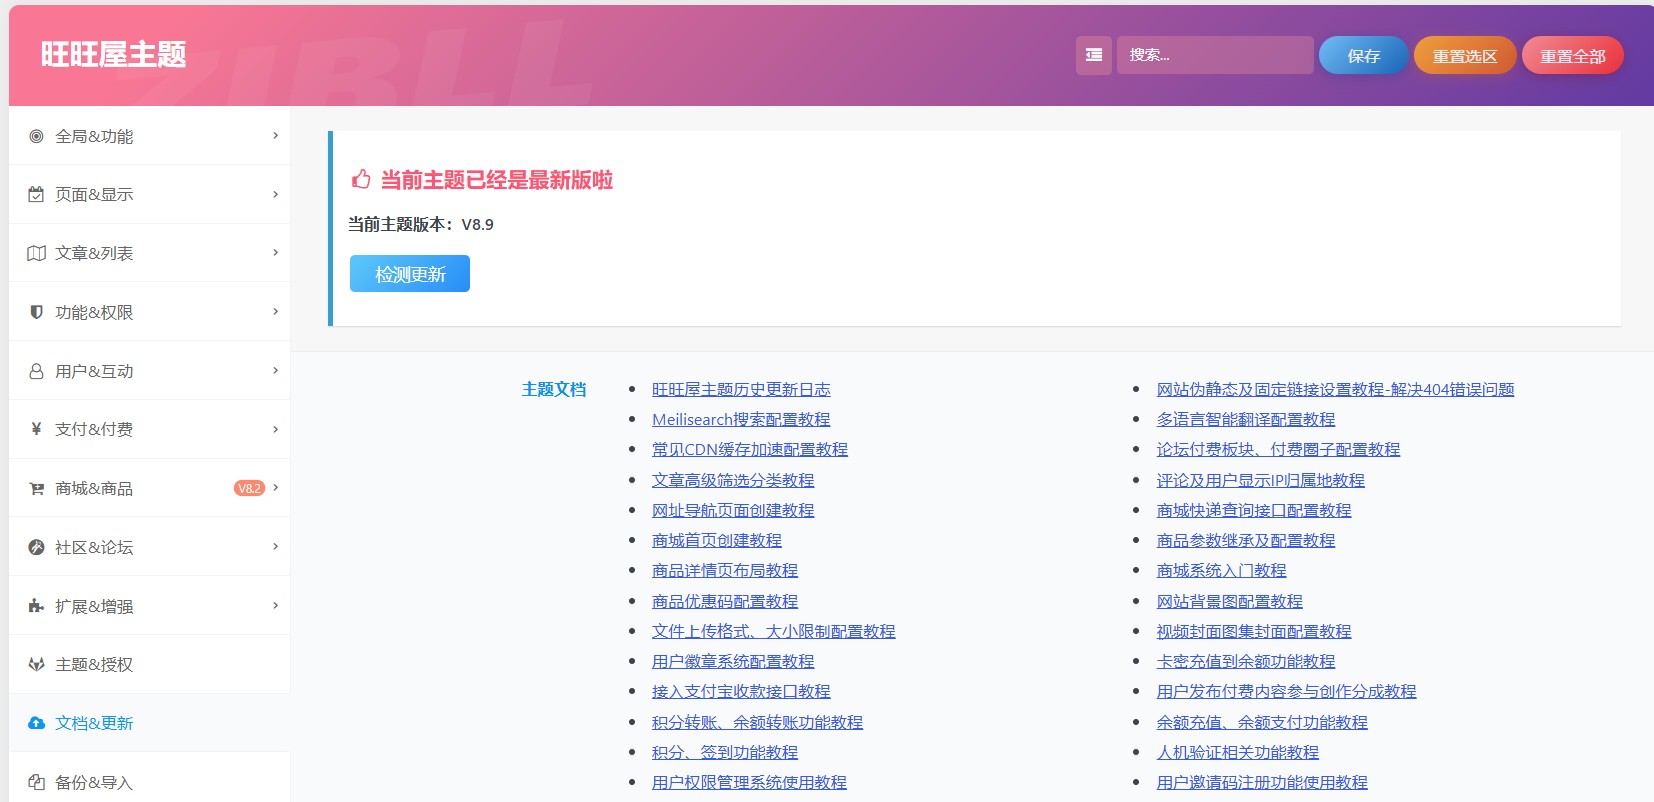Screen dimensions: 1654x802
Task: Expand the 商城&商品 chevron
Action: 276,487
